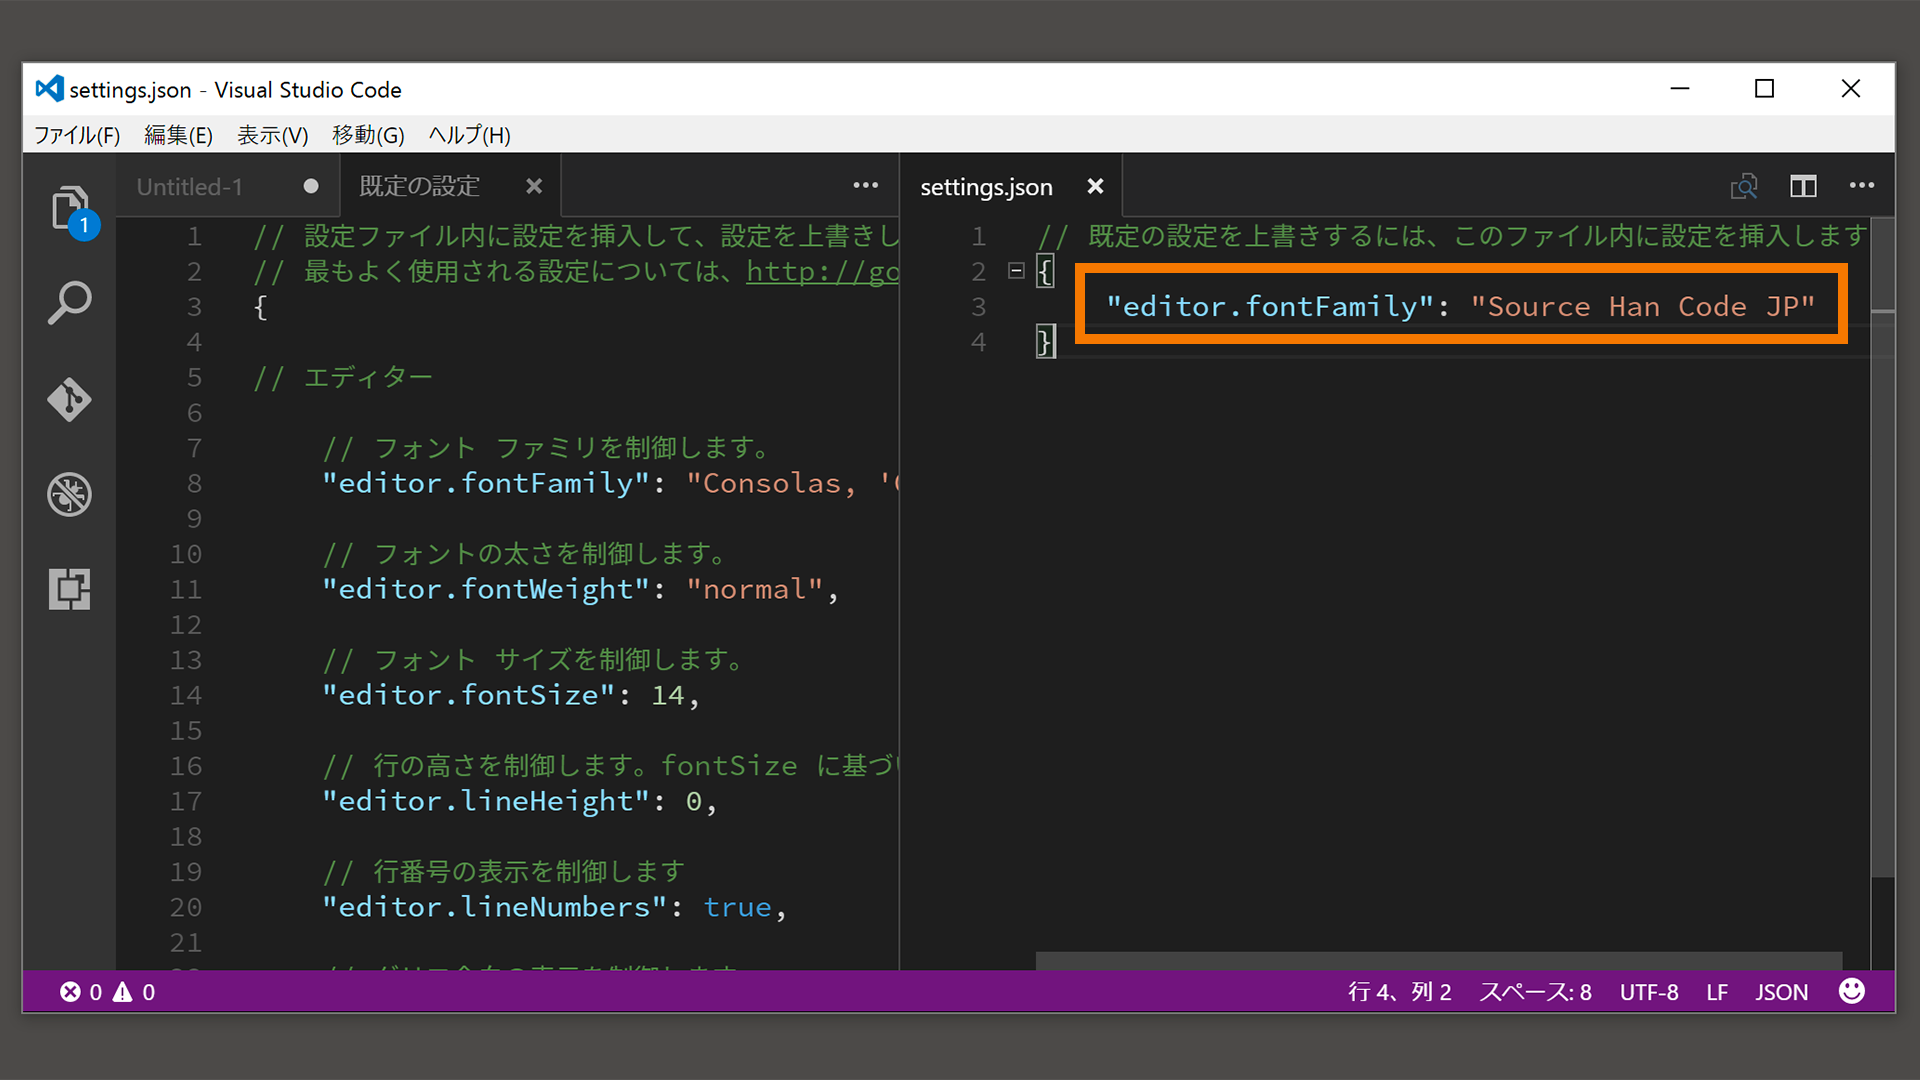The height and width of the screenshot is (1080, 1920).
Task: Open more actions menu of right editor group
Action: [1861, 186]
